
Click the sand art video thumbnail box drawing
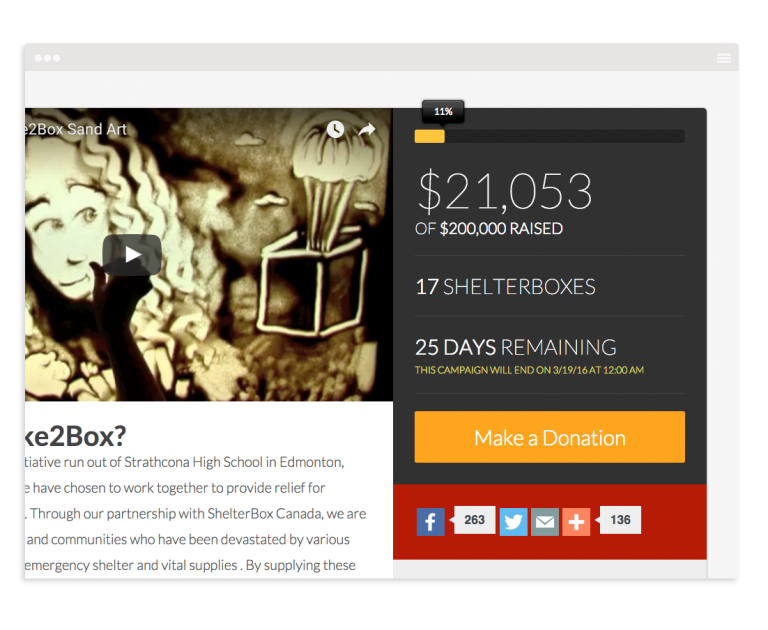pyautogui.click(x=315, y=281)
